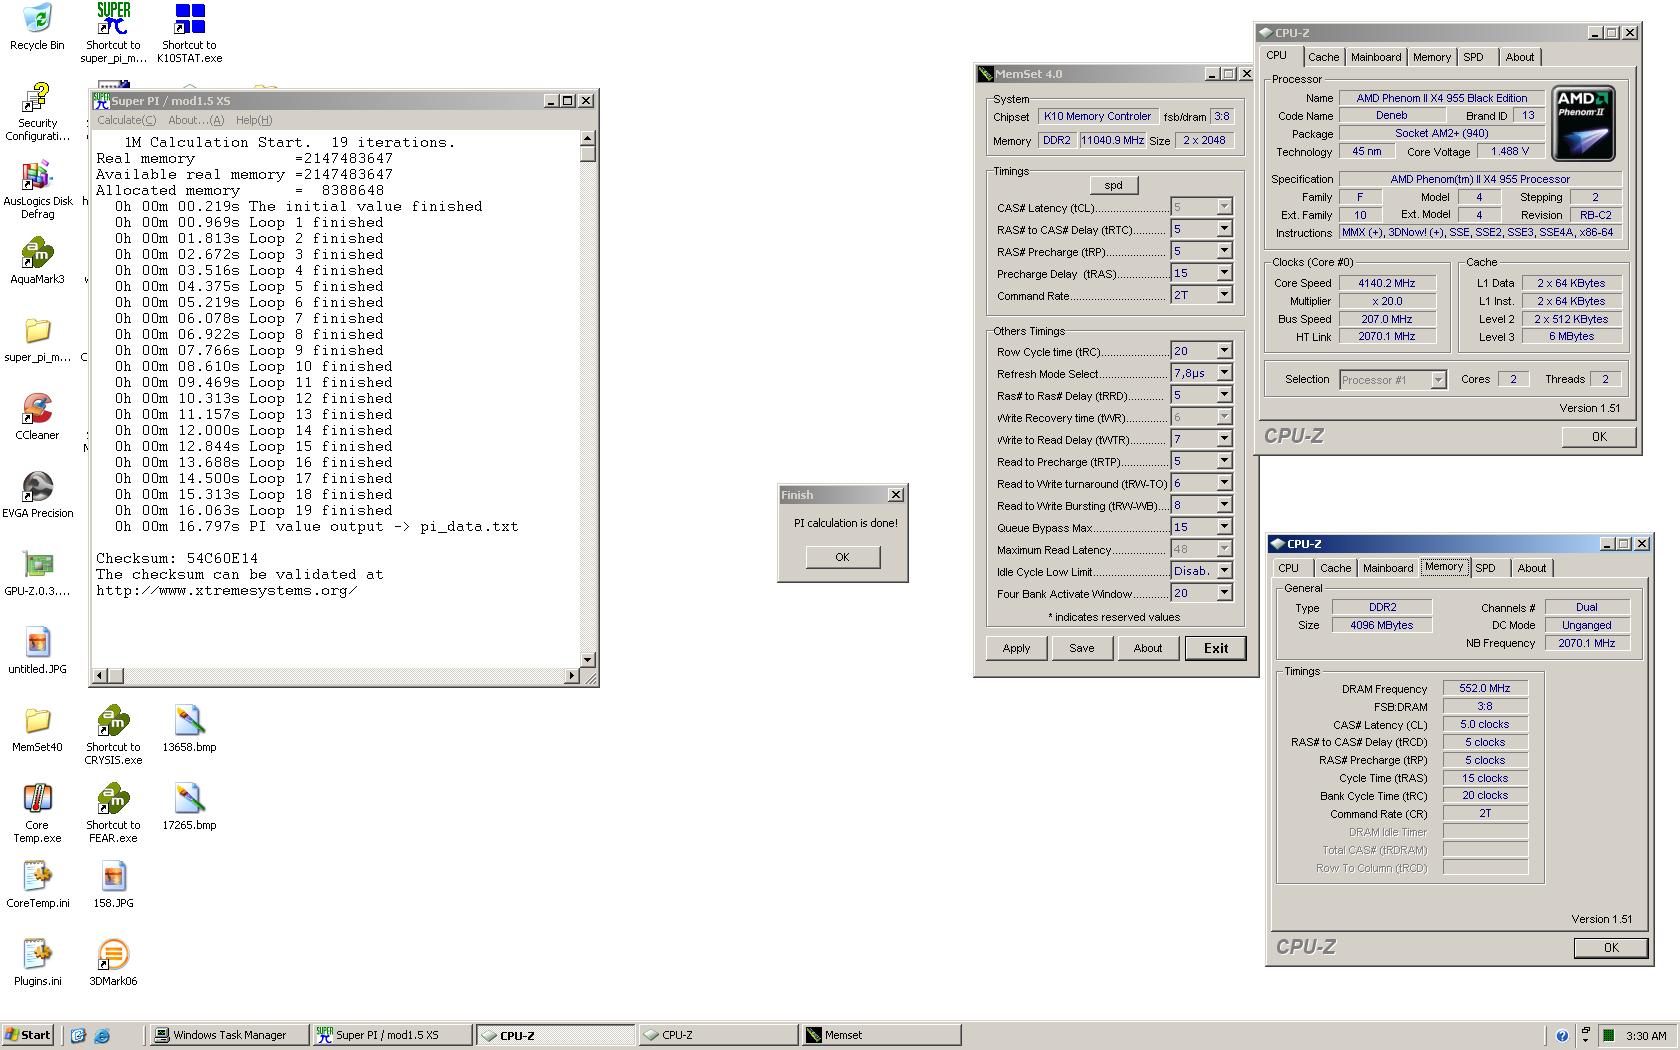Click the AMD Phenom II logo in CPU-Z

1583,124
